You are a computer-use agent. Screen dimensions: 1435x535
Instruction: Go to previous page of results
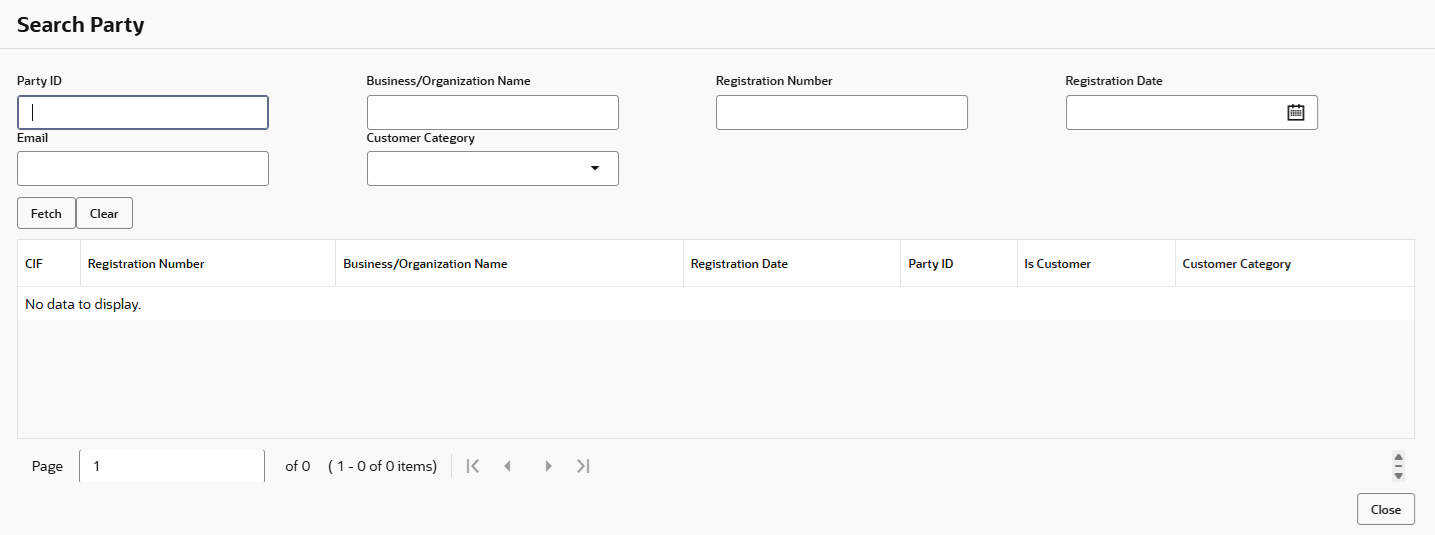[508, 466]
